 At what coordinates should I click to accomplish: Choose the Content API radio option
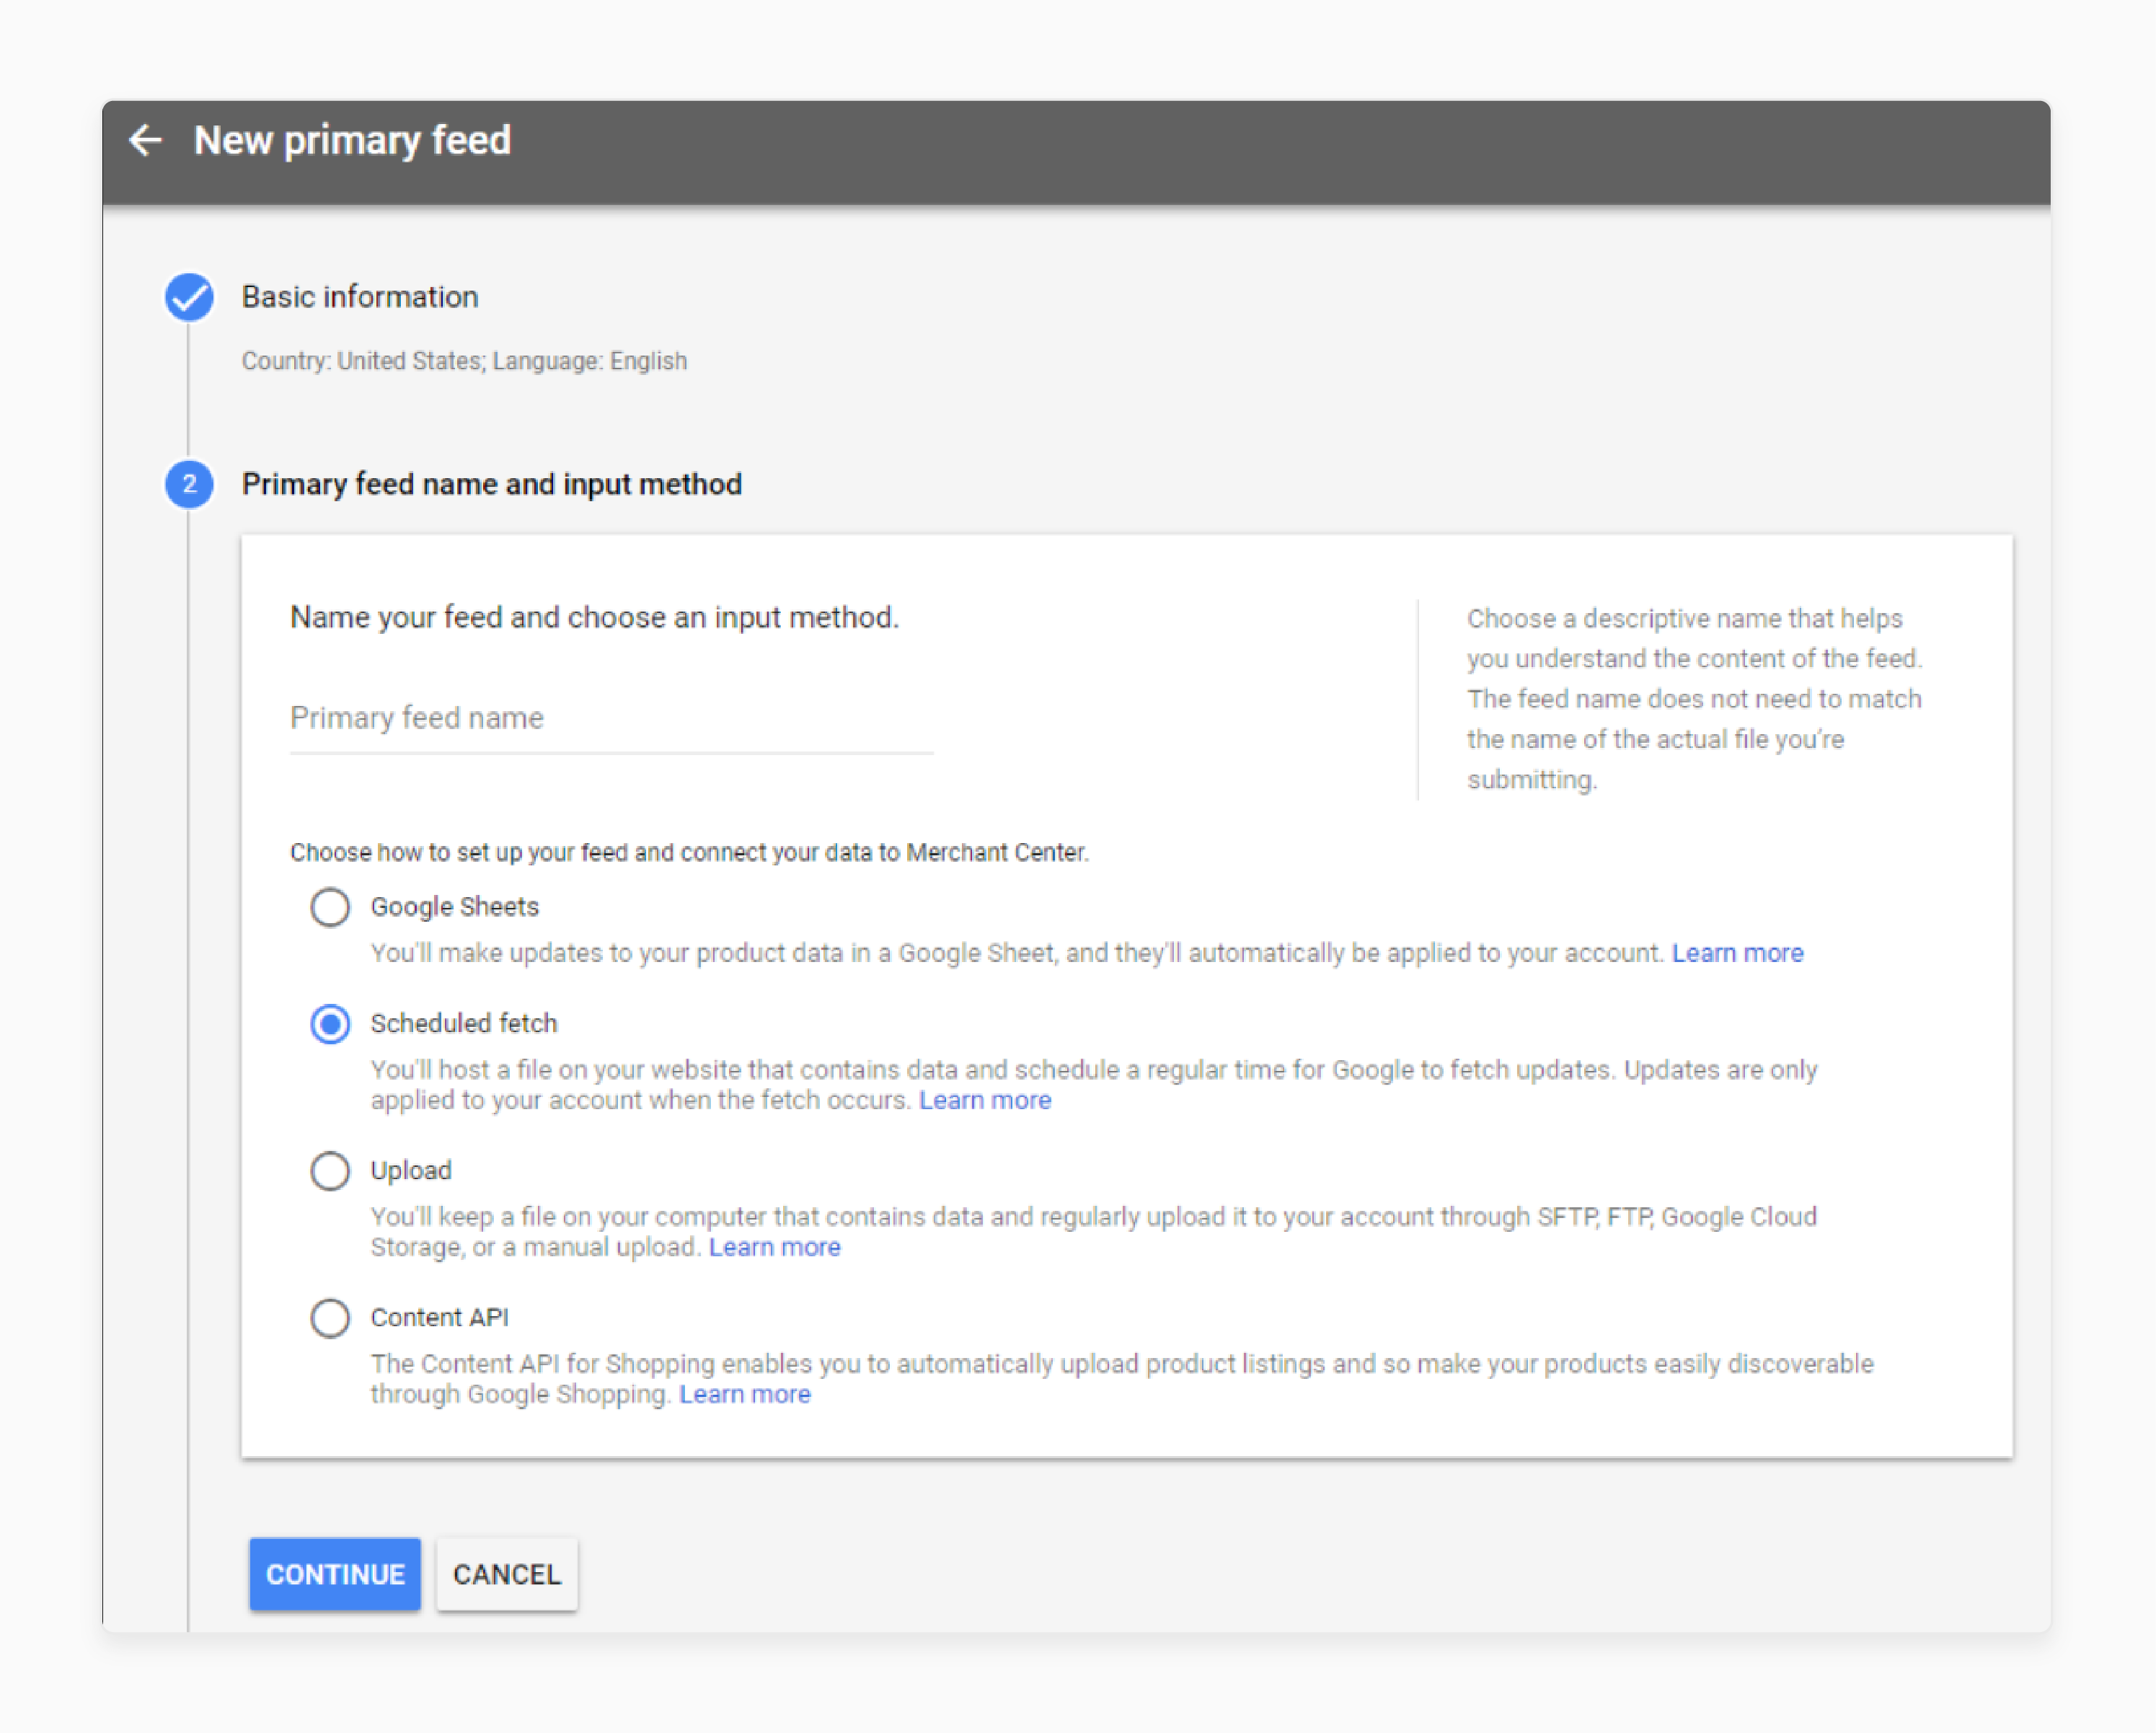pyautogui.click(x=330, y=1317)
